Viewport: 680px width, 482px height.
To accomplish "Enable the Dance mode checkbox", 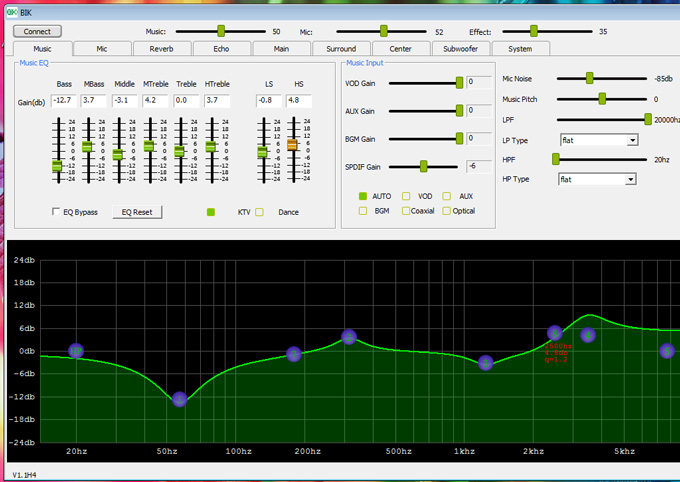I will pyautogui.click(x=259, y=212).
